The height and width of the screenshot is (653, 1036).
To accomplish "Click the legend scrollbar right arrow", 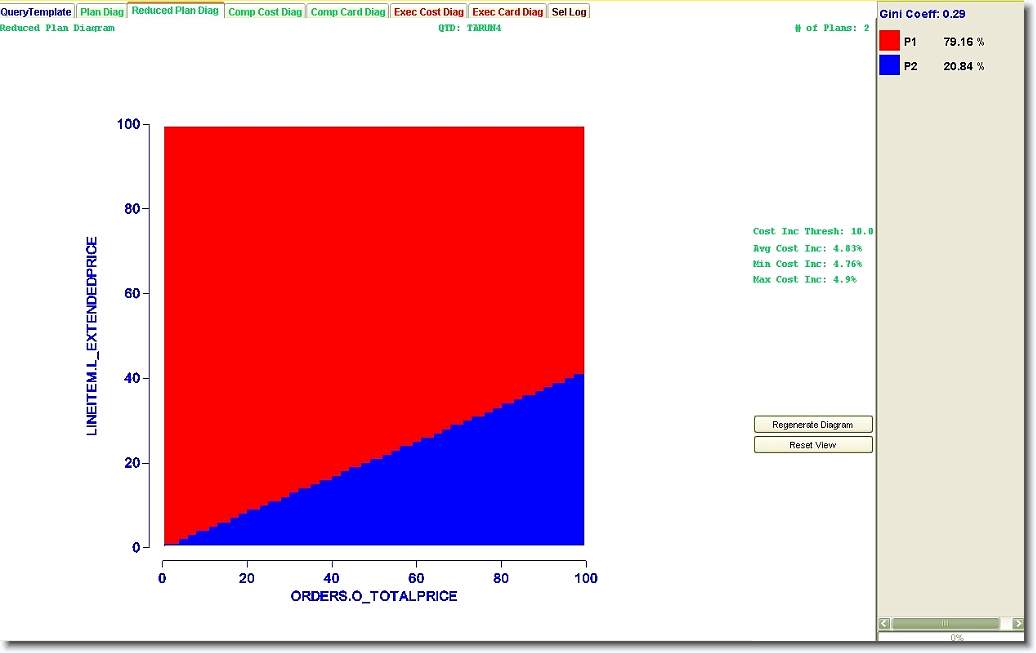I will [1018, 623].
